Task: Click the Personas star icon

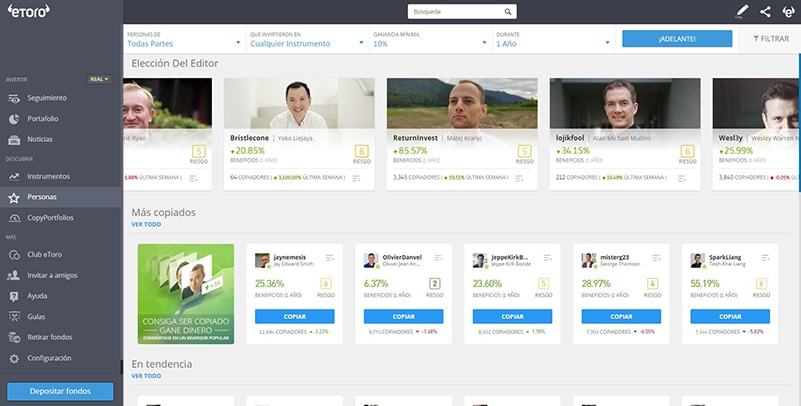Action: point(14,197)
